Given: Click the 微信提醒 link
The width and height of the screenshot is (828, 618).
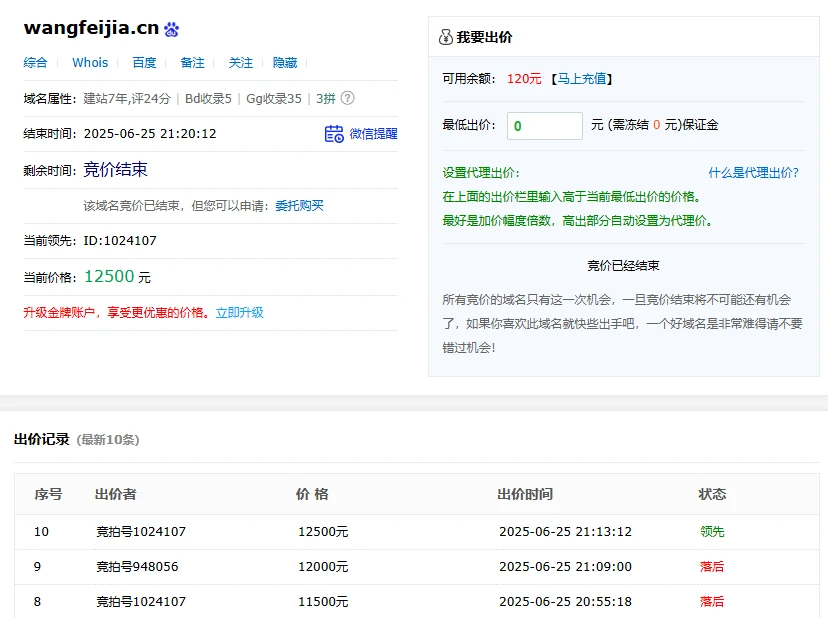Looking at the screenshot, I should coord(373,134).
